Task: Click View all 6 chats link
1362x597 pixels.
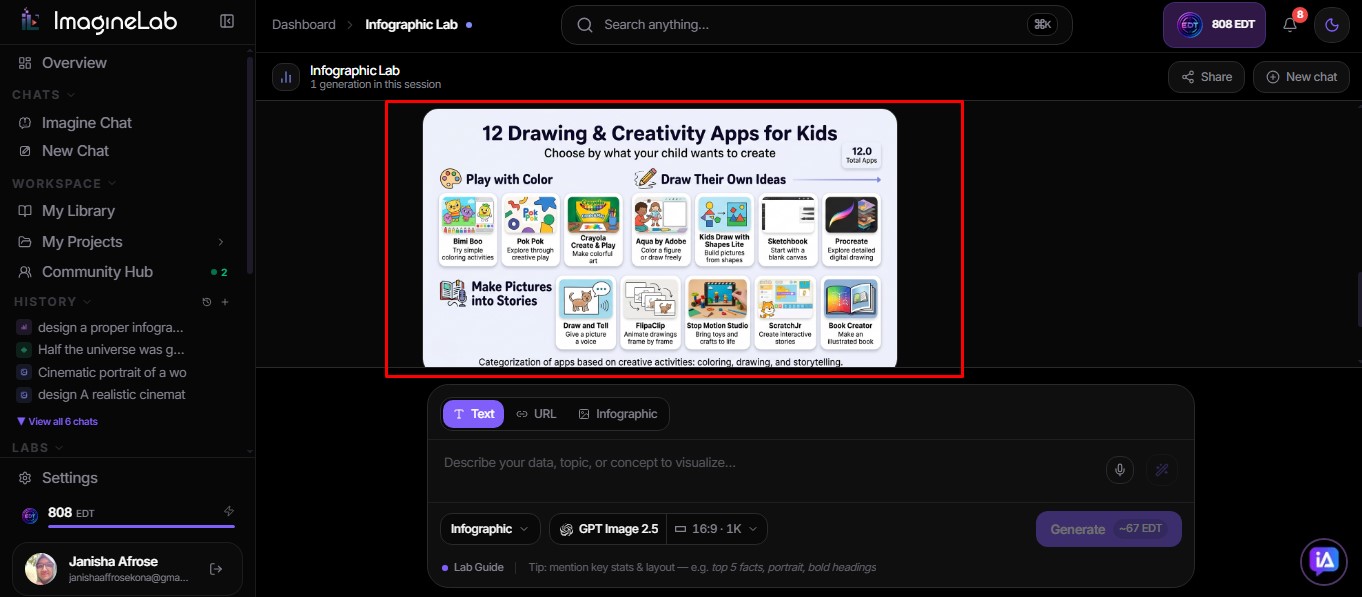Action: click(58, 422)
